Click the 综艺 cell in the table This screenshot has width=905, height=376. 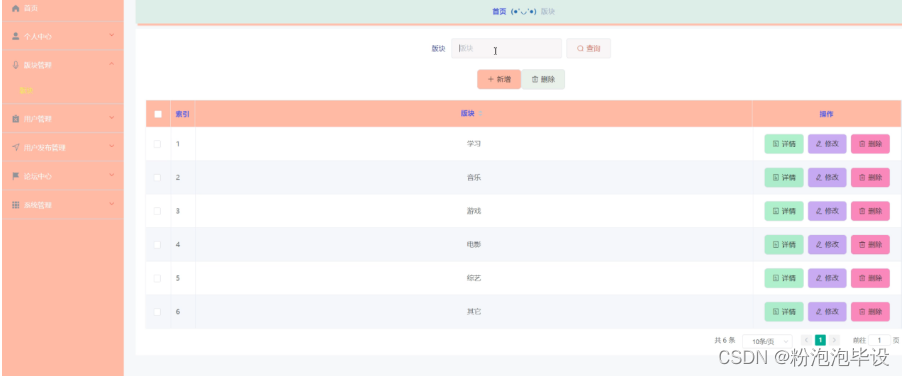(474, 278)
